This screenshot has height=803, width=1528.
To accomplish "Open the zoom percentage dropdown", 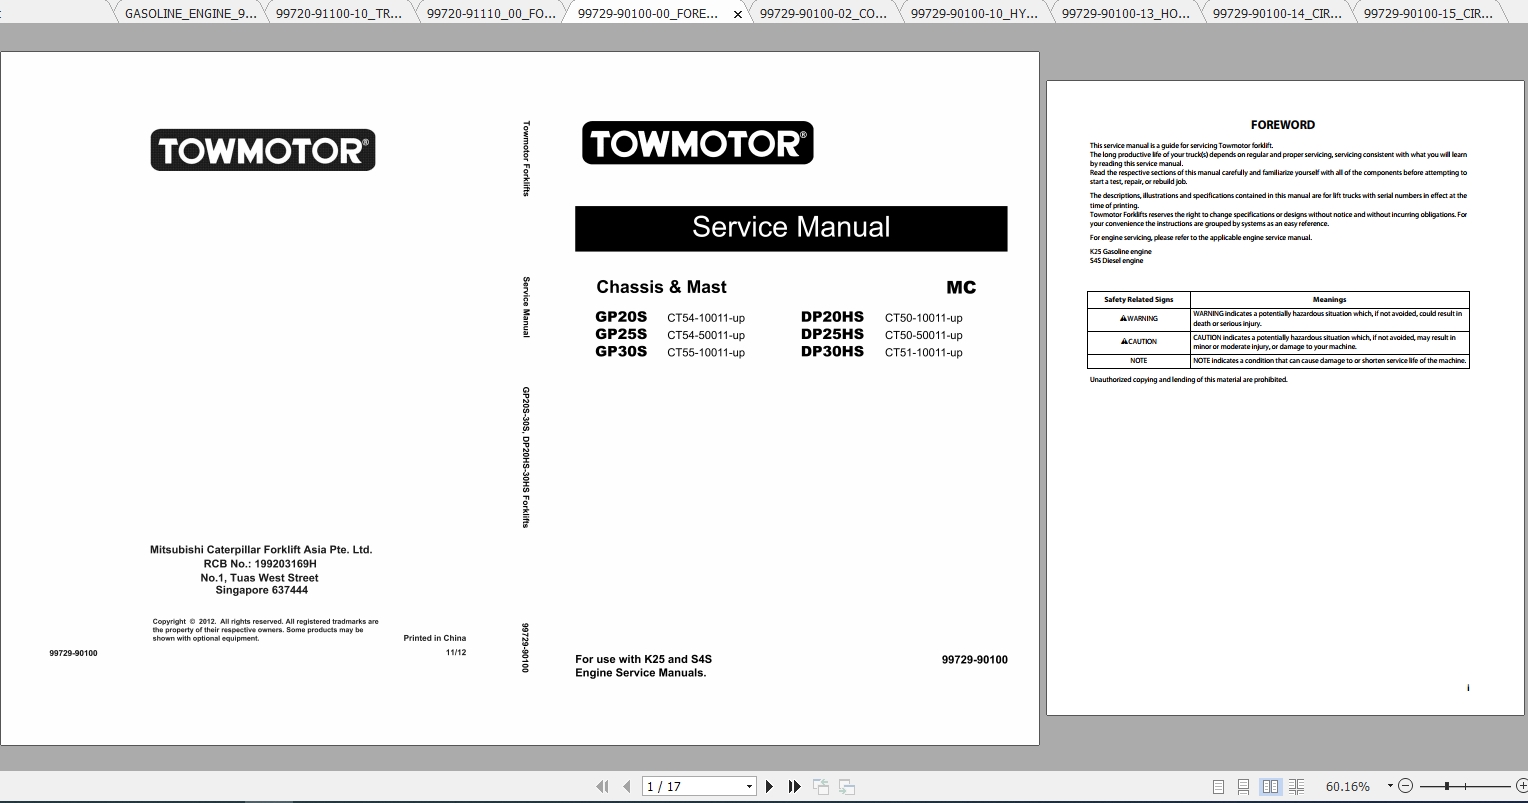I will click(x=1390, y=786).
